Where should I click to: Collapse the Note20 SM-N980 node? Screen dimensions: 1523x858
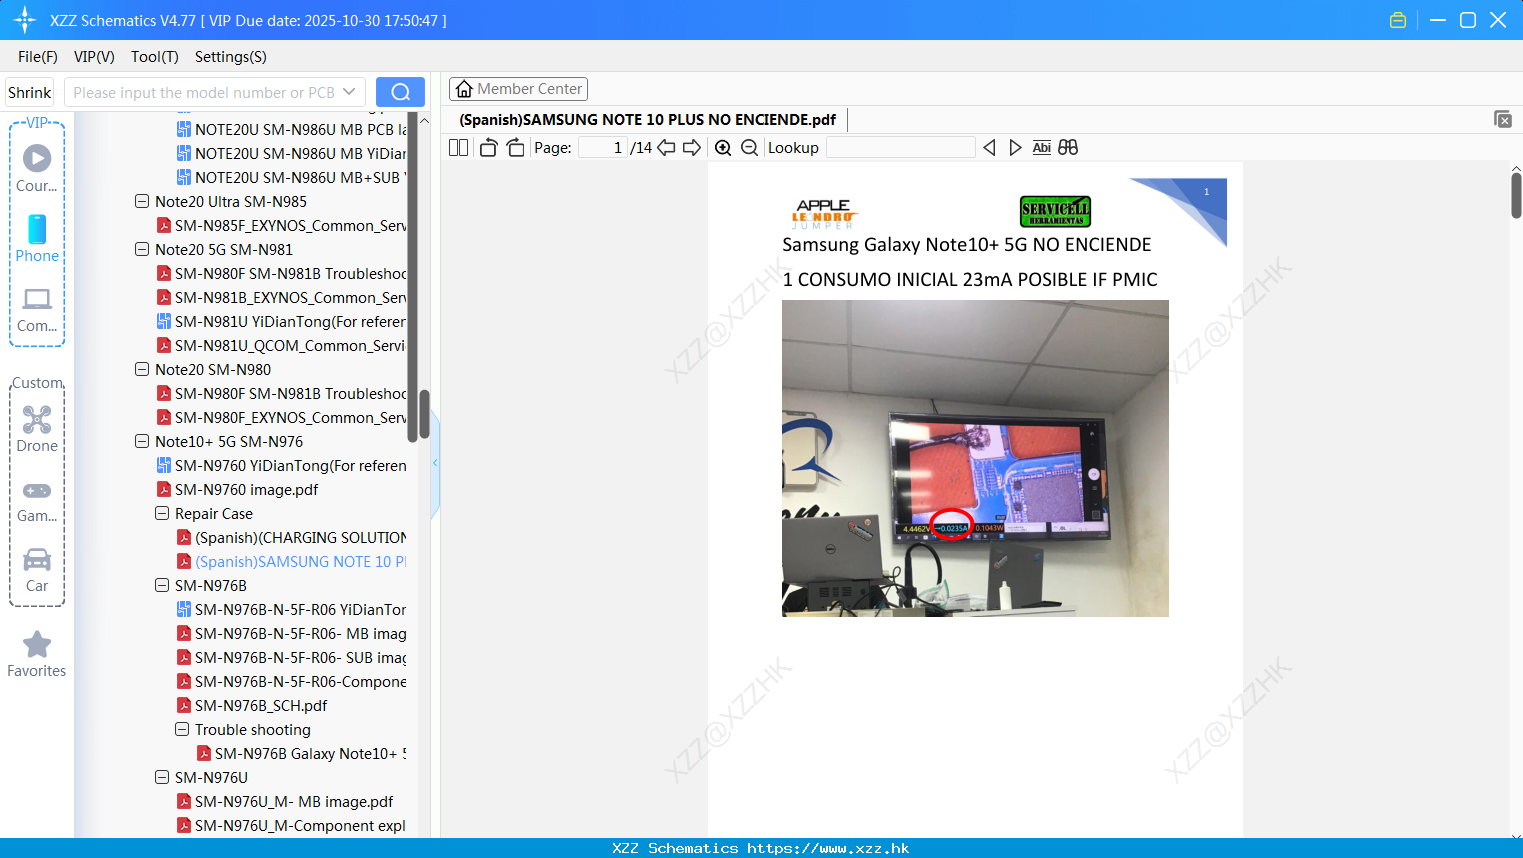pyautogui.click(x=142, y=369)
